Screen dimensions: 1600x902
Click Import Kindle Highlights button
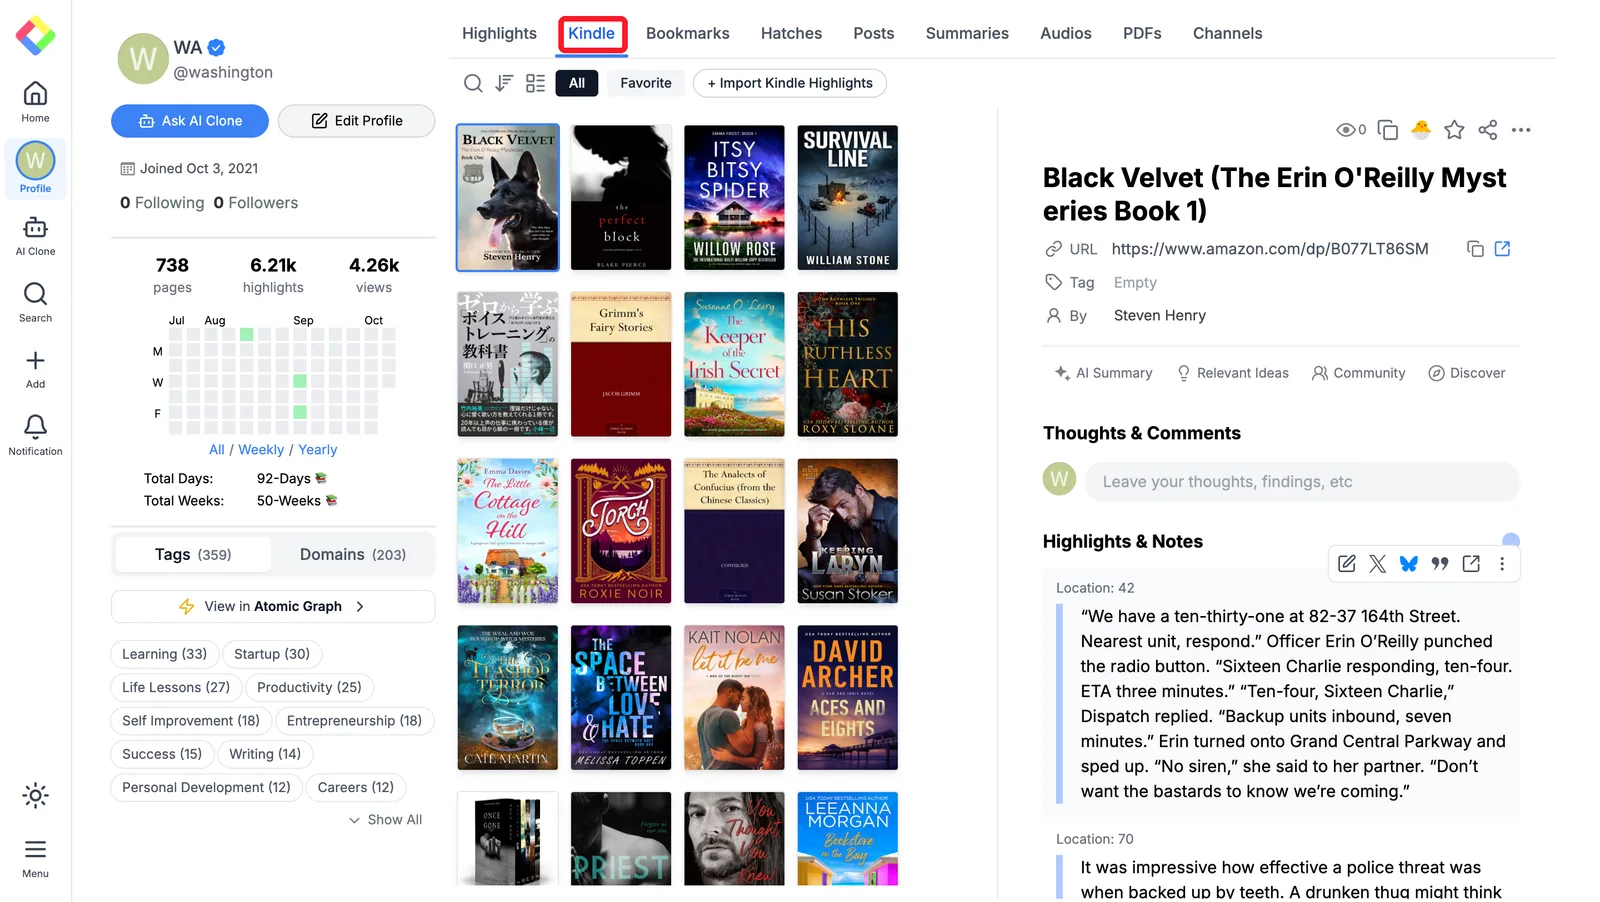pos(790,83)
